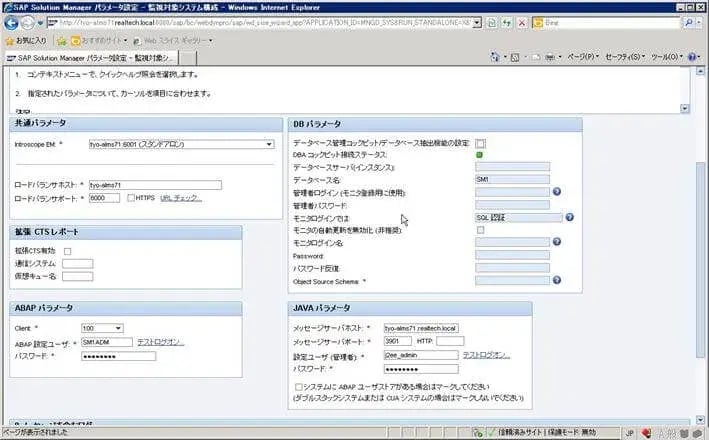Viewport: 709px width, 440px height.
Task: Click the SQL 認証 monitor login field
Action: coord(519,218)
